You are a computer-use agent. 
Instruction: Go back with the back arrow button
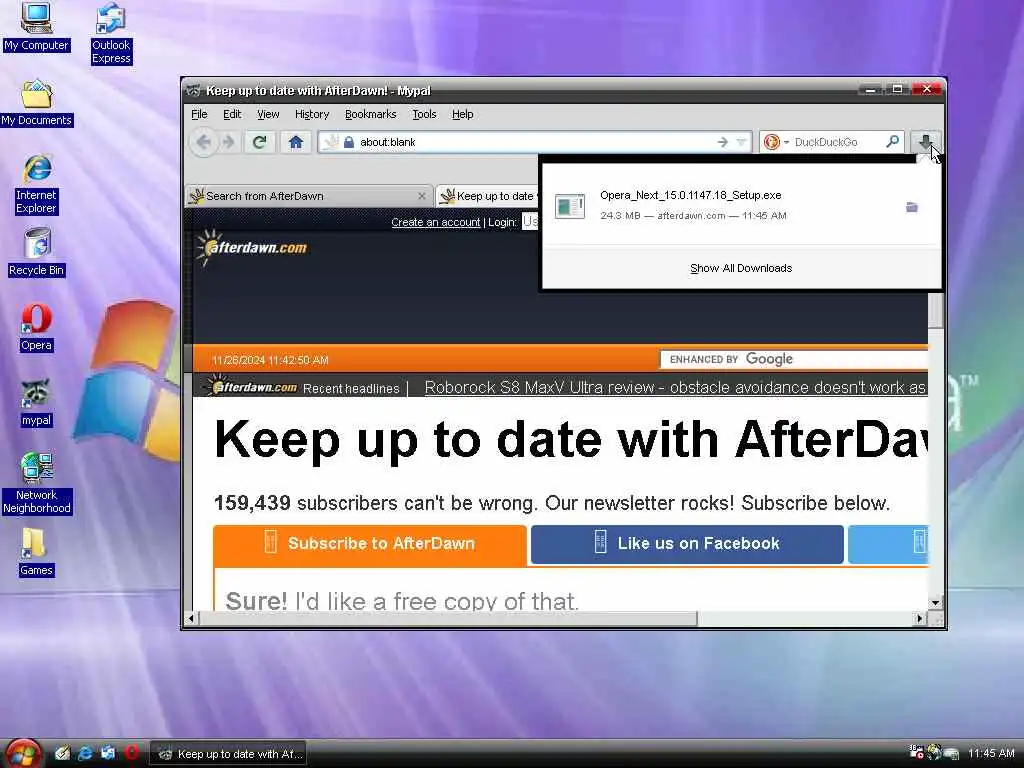[x=204, y=142]
